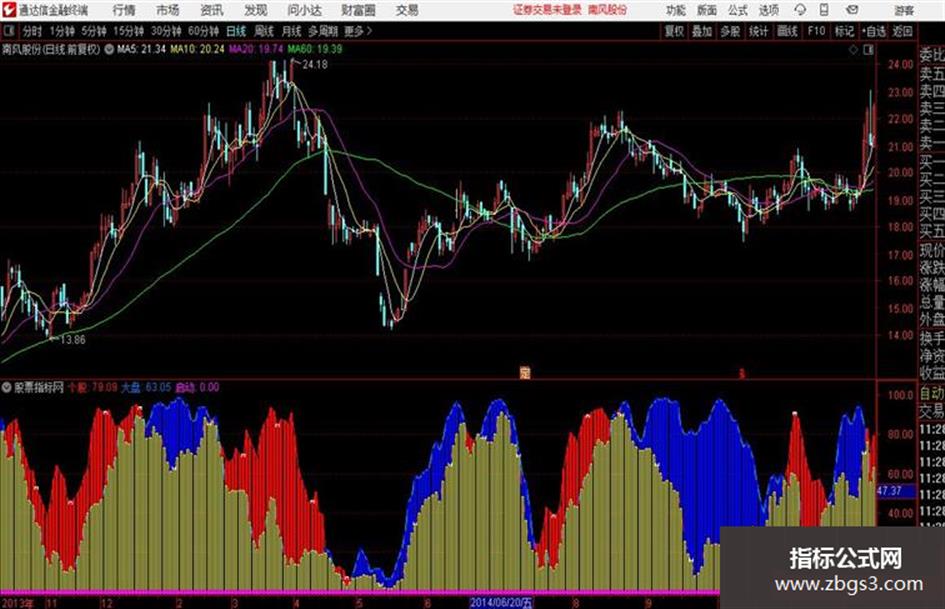Expand the 股票指标网 indicator dropdown circle
The width and height of the screenshot is (945, 609).
click(x=7, y=387)
